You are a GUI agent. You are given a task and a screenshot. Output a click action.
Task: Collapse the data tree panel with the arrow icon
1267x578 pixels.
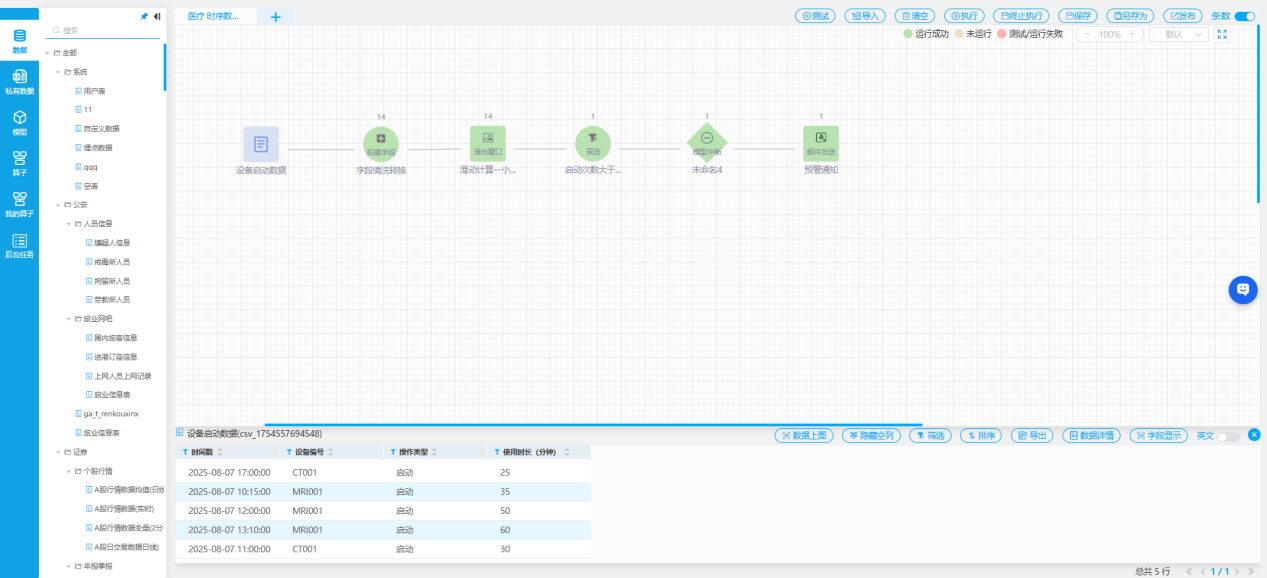coord(157,17)
